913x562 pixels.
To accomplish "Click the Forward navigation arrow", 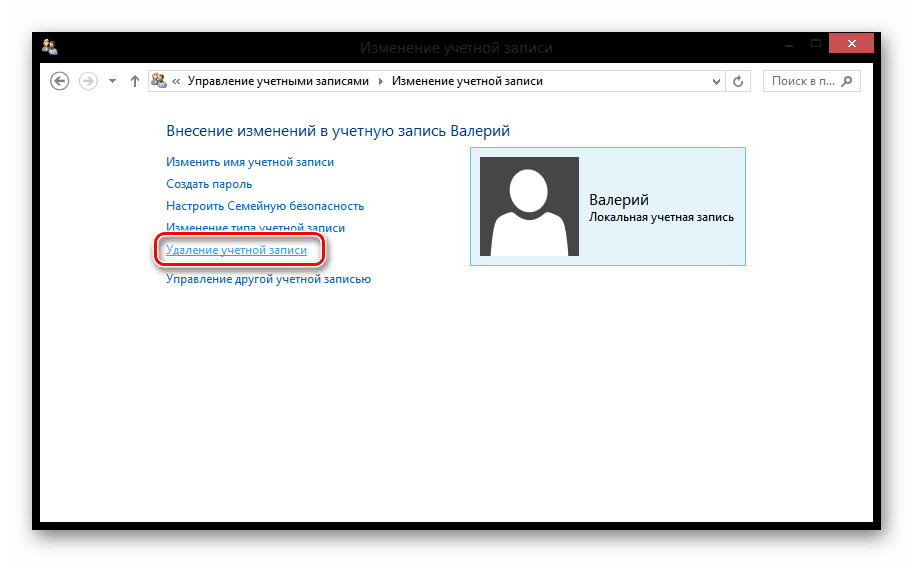I will (x=89, y=81).
